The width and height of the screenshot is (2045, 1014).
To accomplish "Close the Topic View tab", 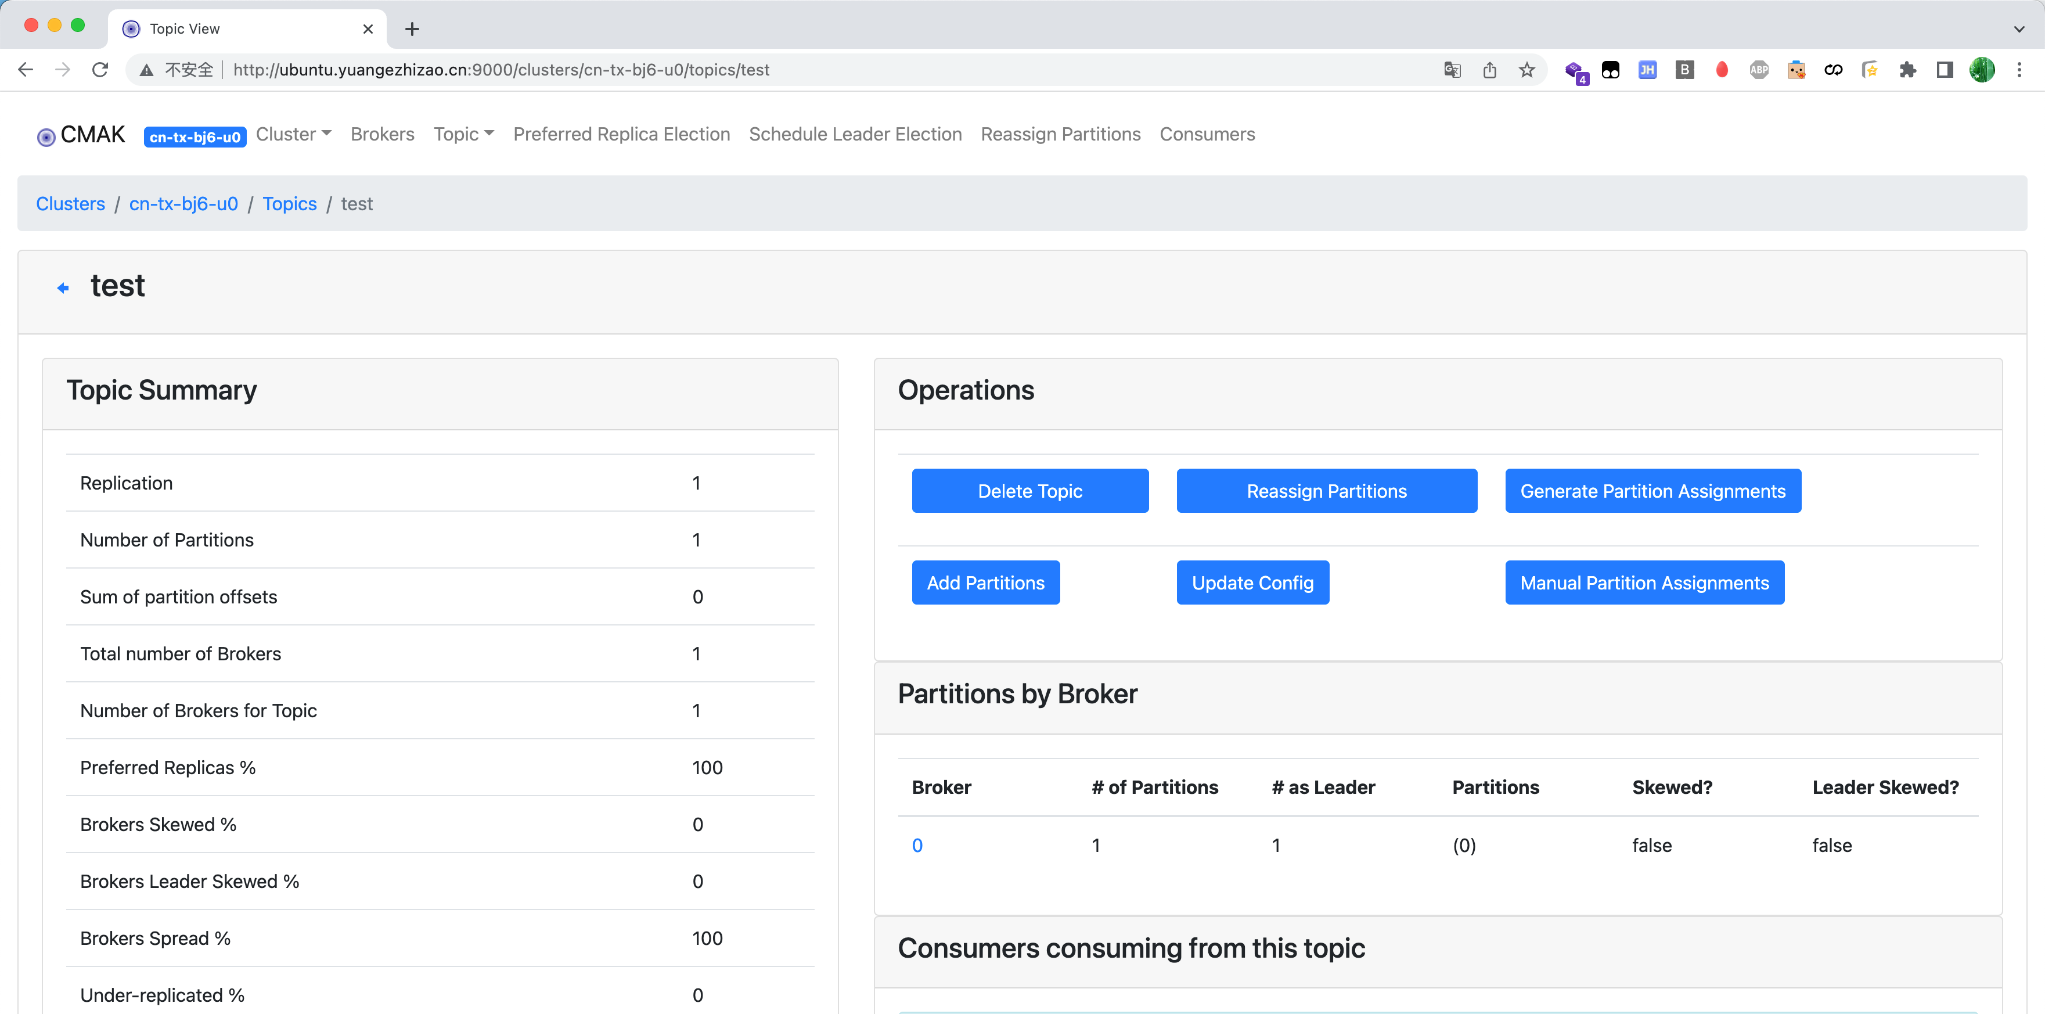I will click(368, 29).
